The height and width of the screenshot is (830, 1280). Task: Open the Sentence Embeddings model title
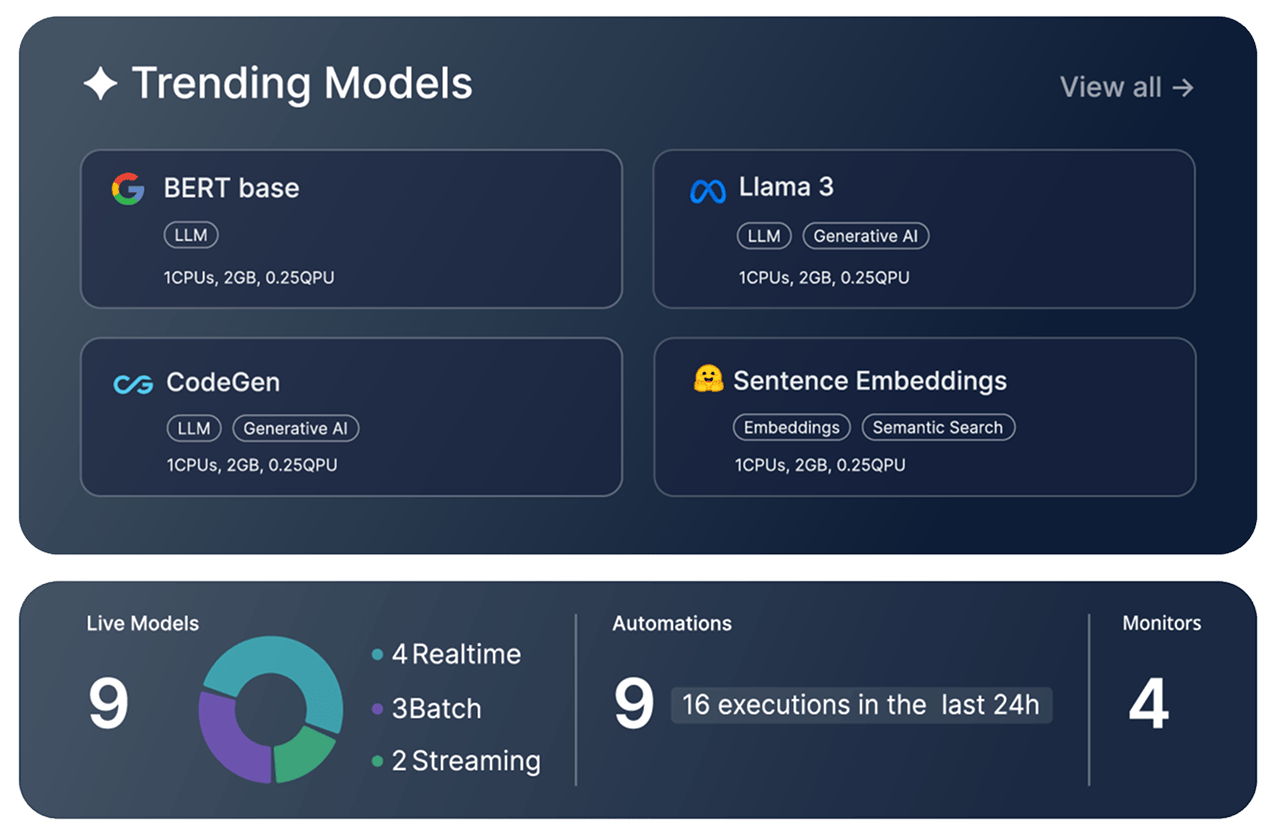(x=869, y=380)
